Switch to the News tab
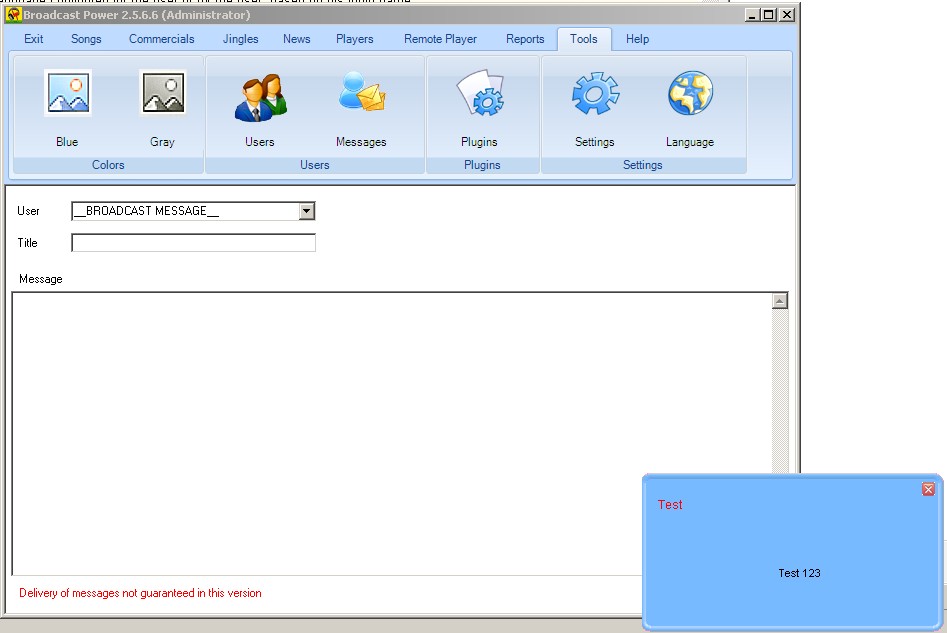The image size is (947, 633). click(297, 39)
